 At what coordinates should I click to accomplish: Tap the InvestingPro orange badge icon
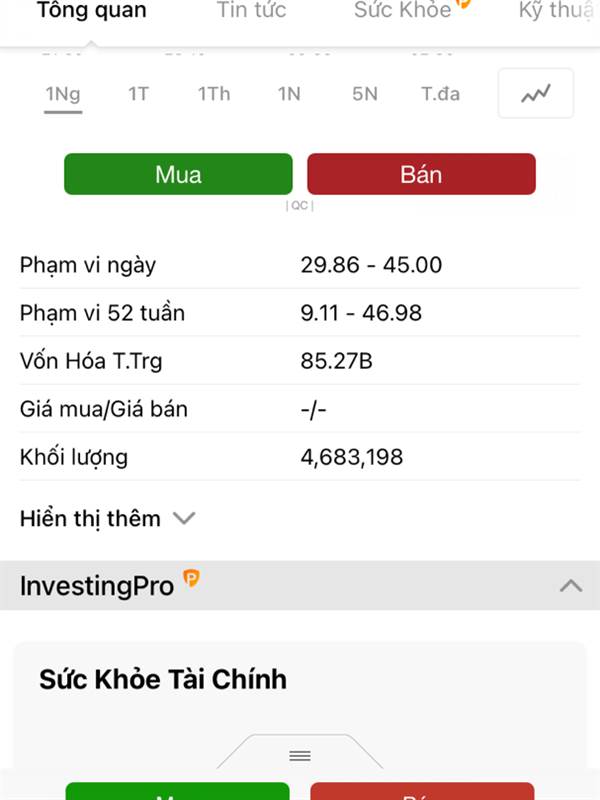191,579
